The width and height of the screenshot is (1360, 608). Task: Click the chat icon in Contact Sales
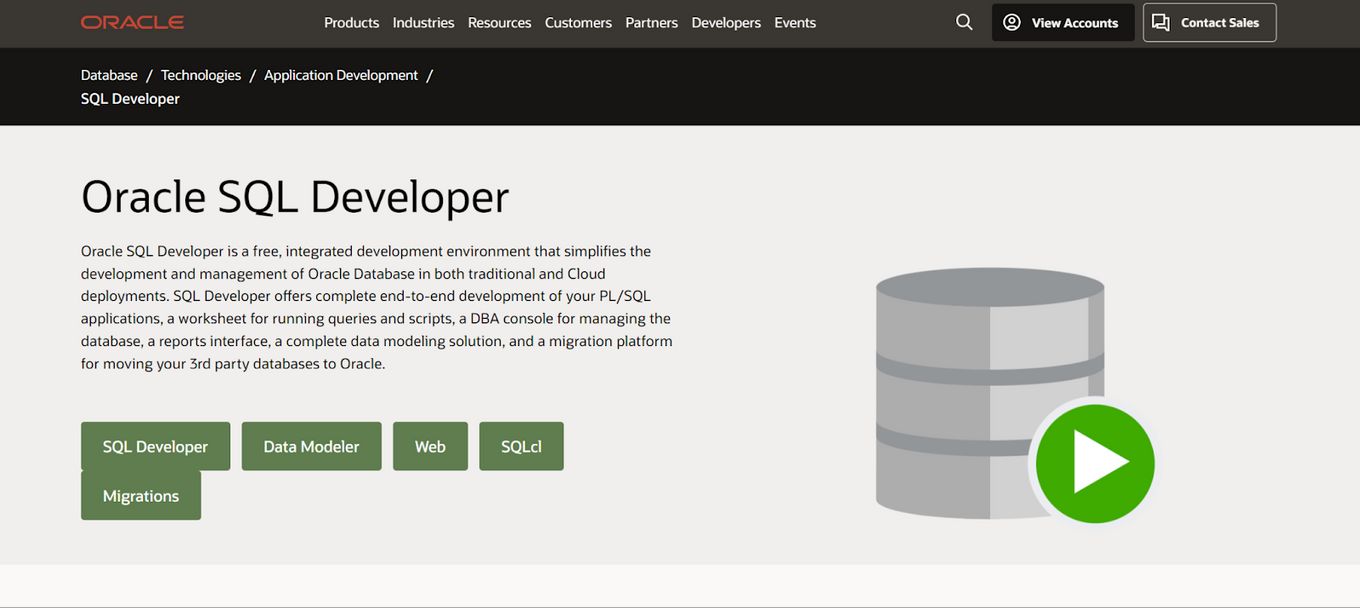1161,21
